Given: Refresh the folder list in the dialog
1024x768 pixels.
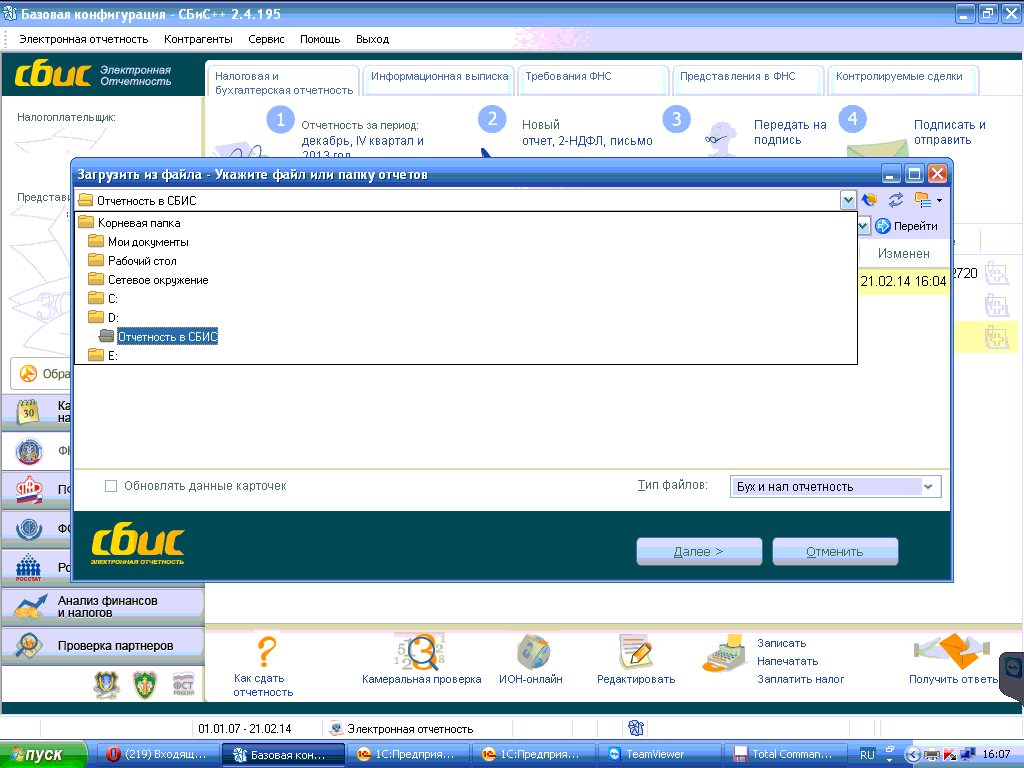Looking at the screenshot, I should pyautogui.click(x=896, y=200).
